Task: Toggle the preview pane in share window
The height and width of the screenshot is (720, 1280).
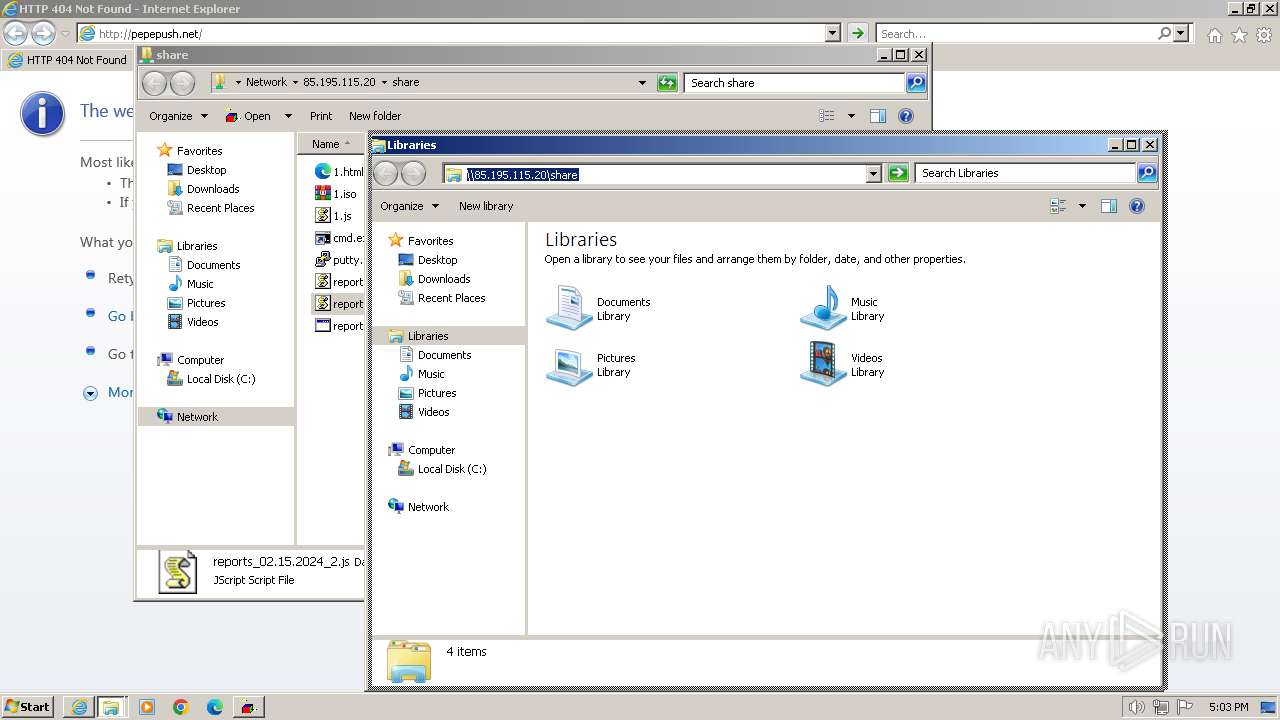Action: 877,116
